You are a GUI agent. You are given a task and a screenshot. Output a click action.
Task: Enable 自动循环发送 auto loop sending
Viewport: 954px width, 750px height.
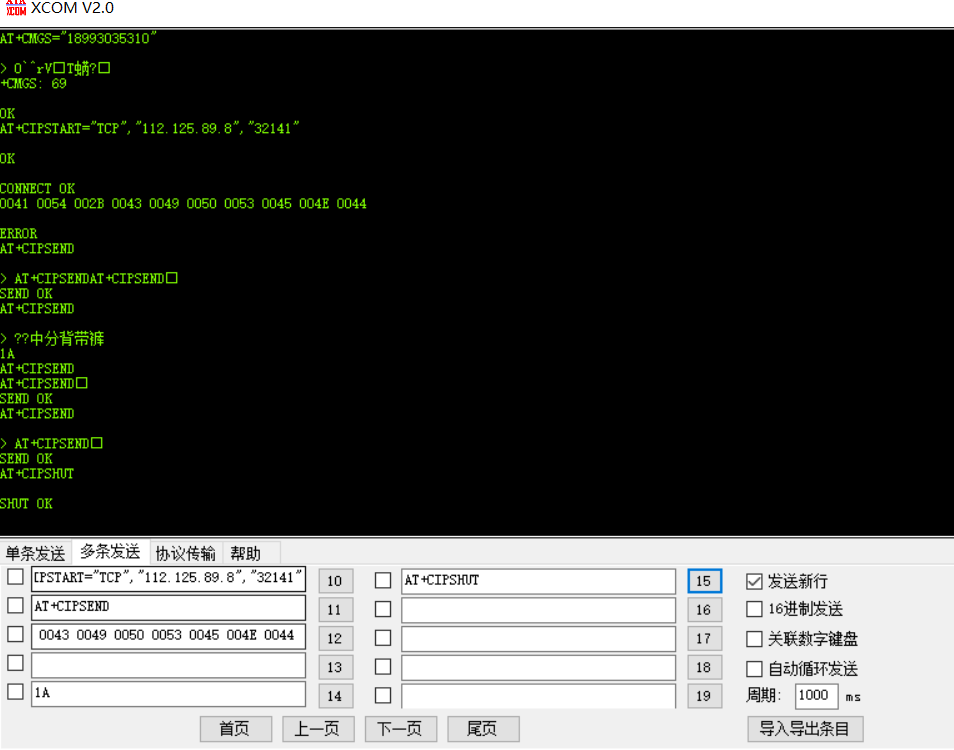(754, 669)
